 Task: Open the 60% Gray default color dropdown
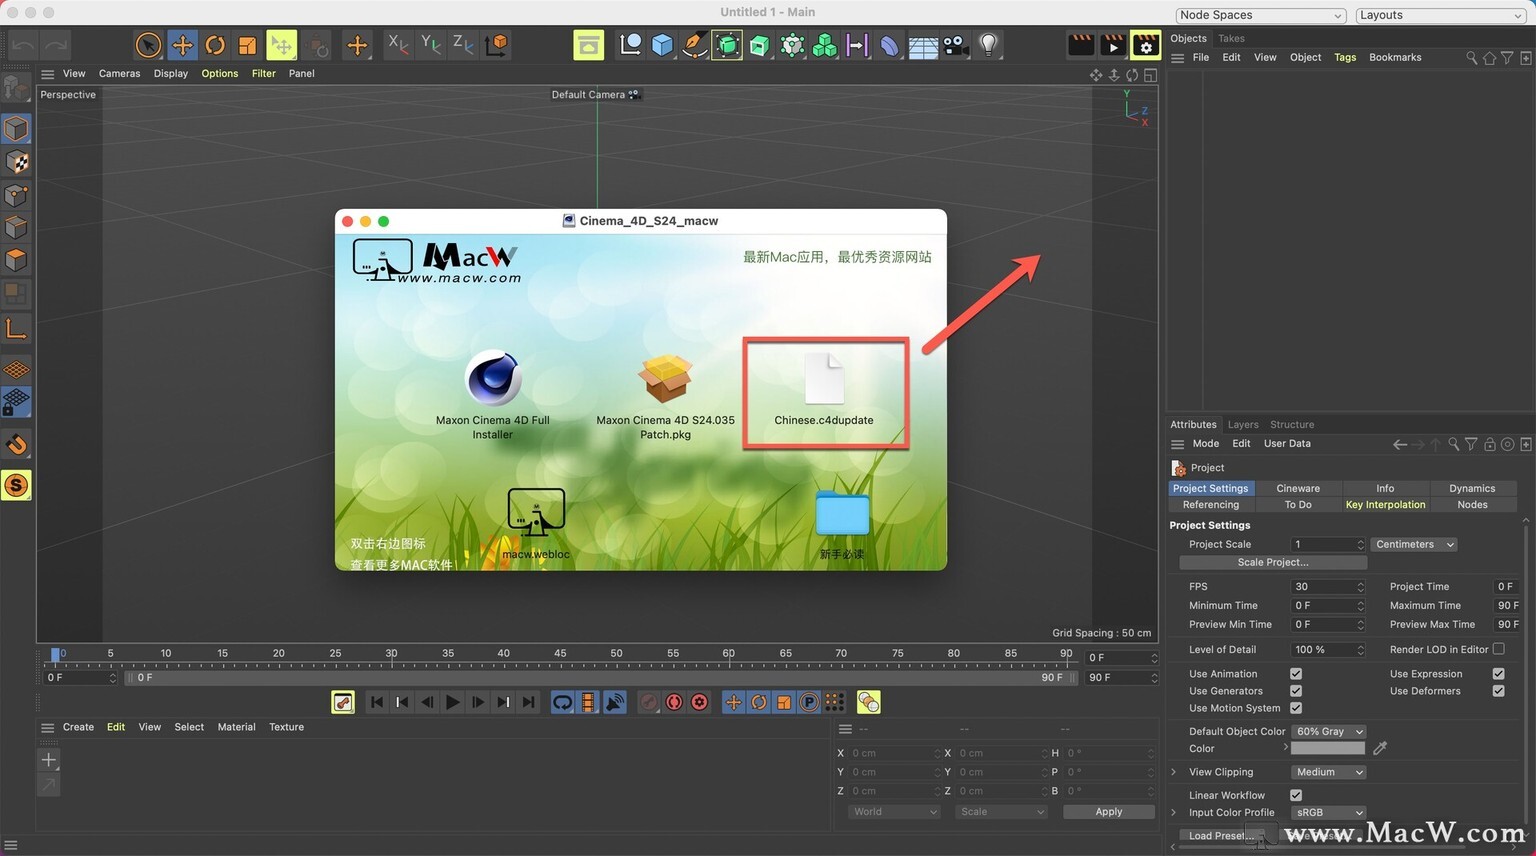(x=1329, y=732)
